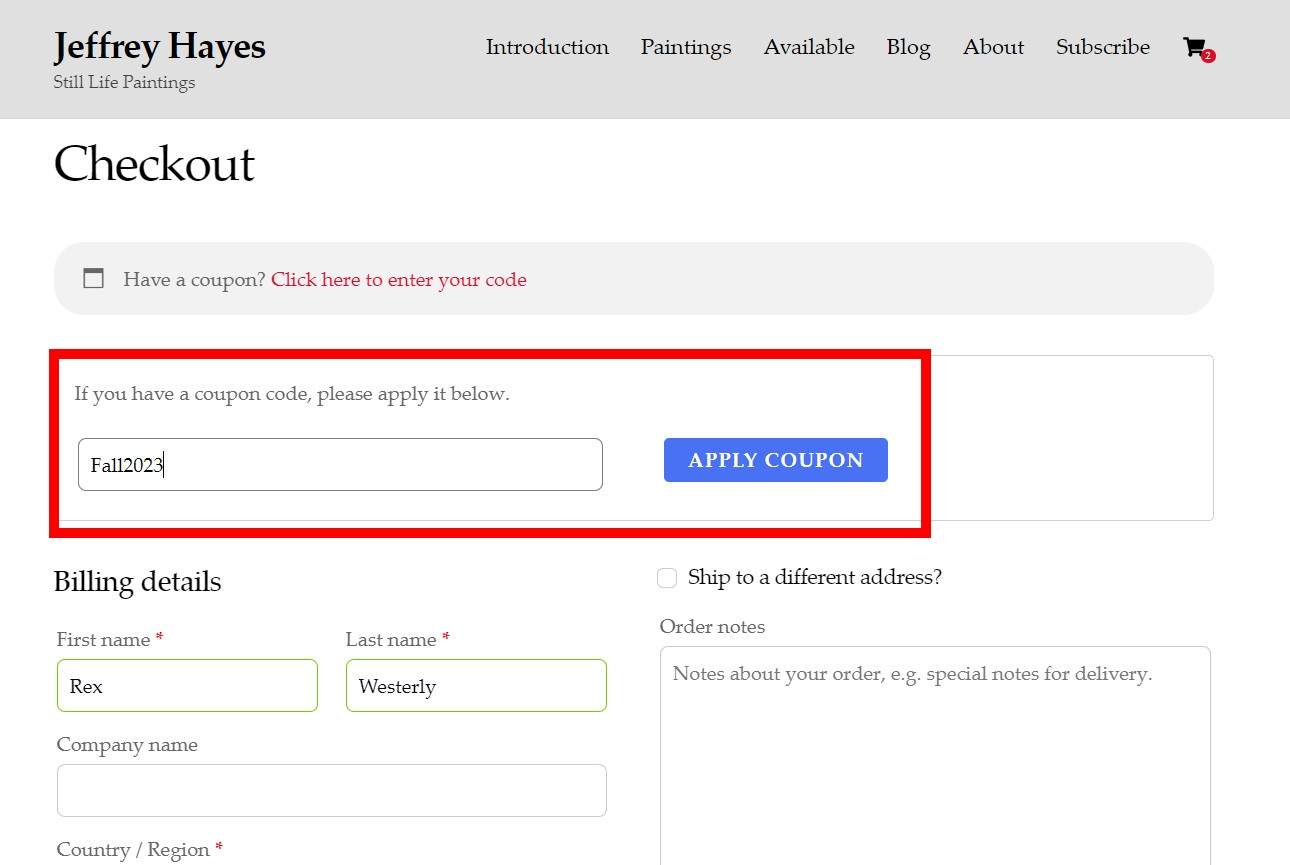Visit the Blog page
This screenshot has height=865, width=1290.
click(x=908, y=47)
